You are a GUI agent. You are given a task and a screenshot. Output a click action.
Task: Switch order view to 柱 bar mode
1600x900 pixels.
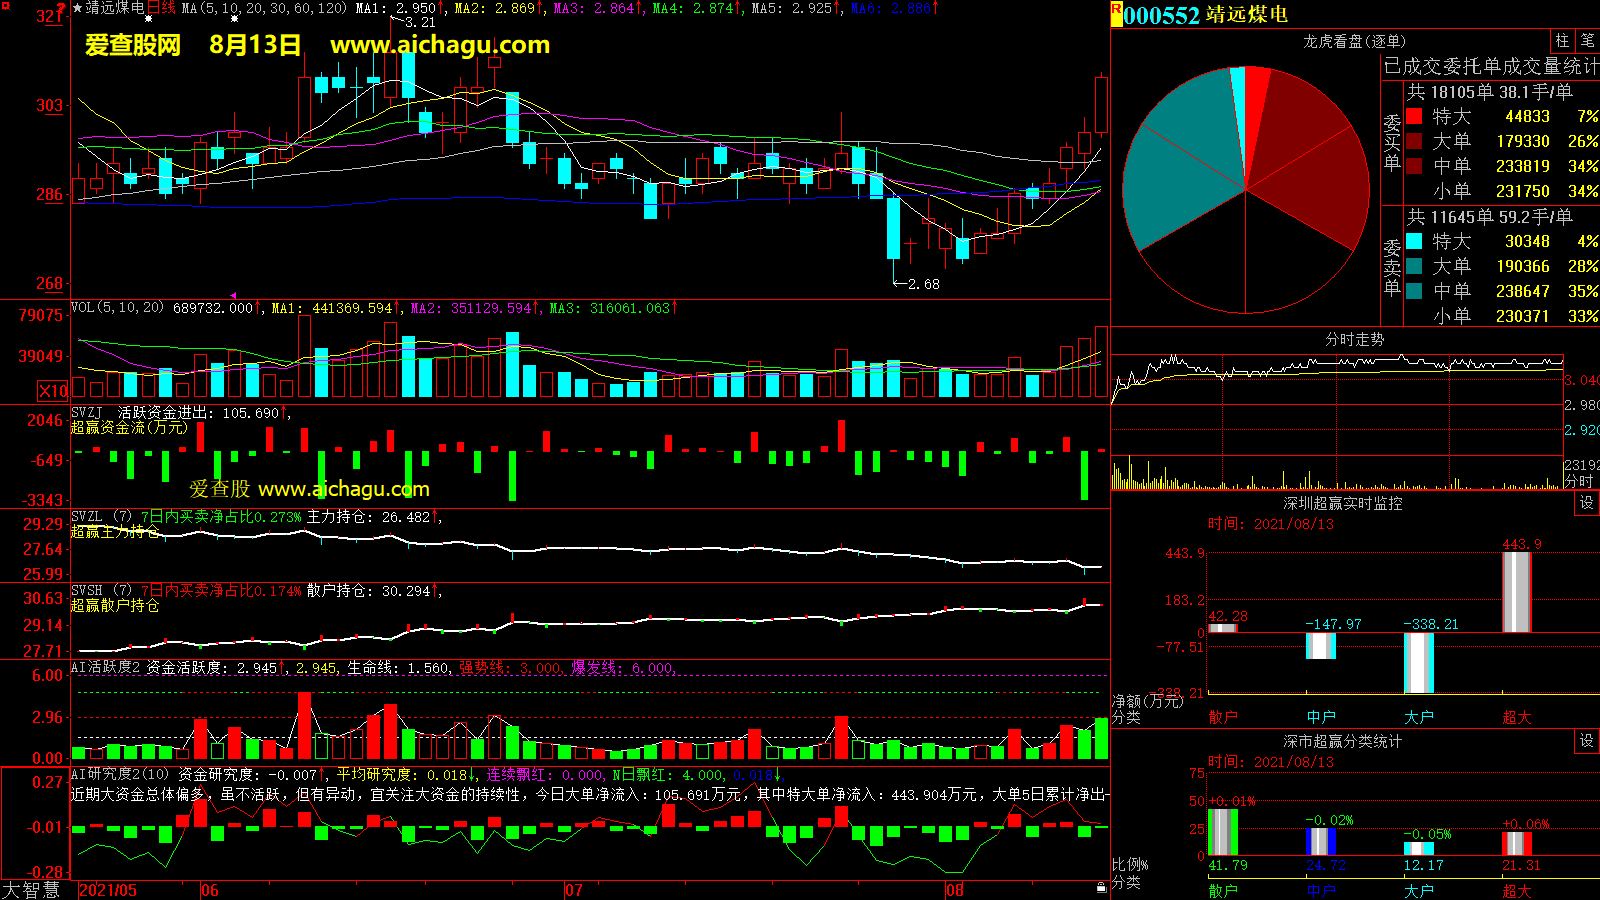click(x=1562, y=41)
